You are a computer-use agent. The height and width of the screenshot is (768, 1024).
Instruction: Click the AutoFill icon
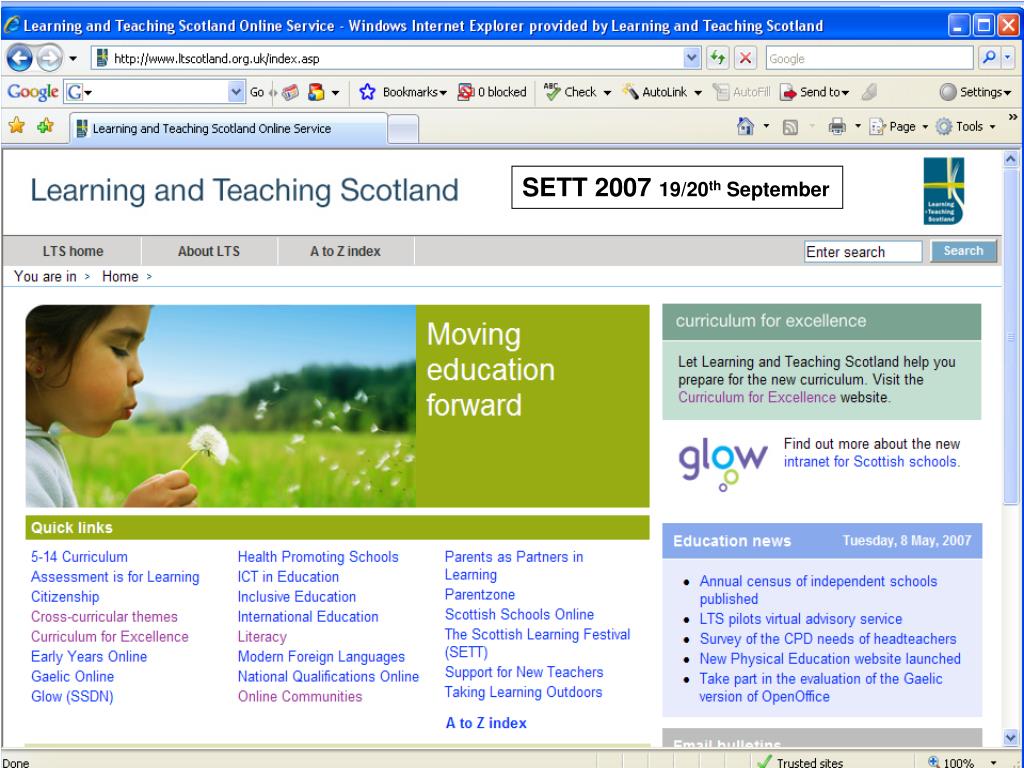(720, 92)
